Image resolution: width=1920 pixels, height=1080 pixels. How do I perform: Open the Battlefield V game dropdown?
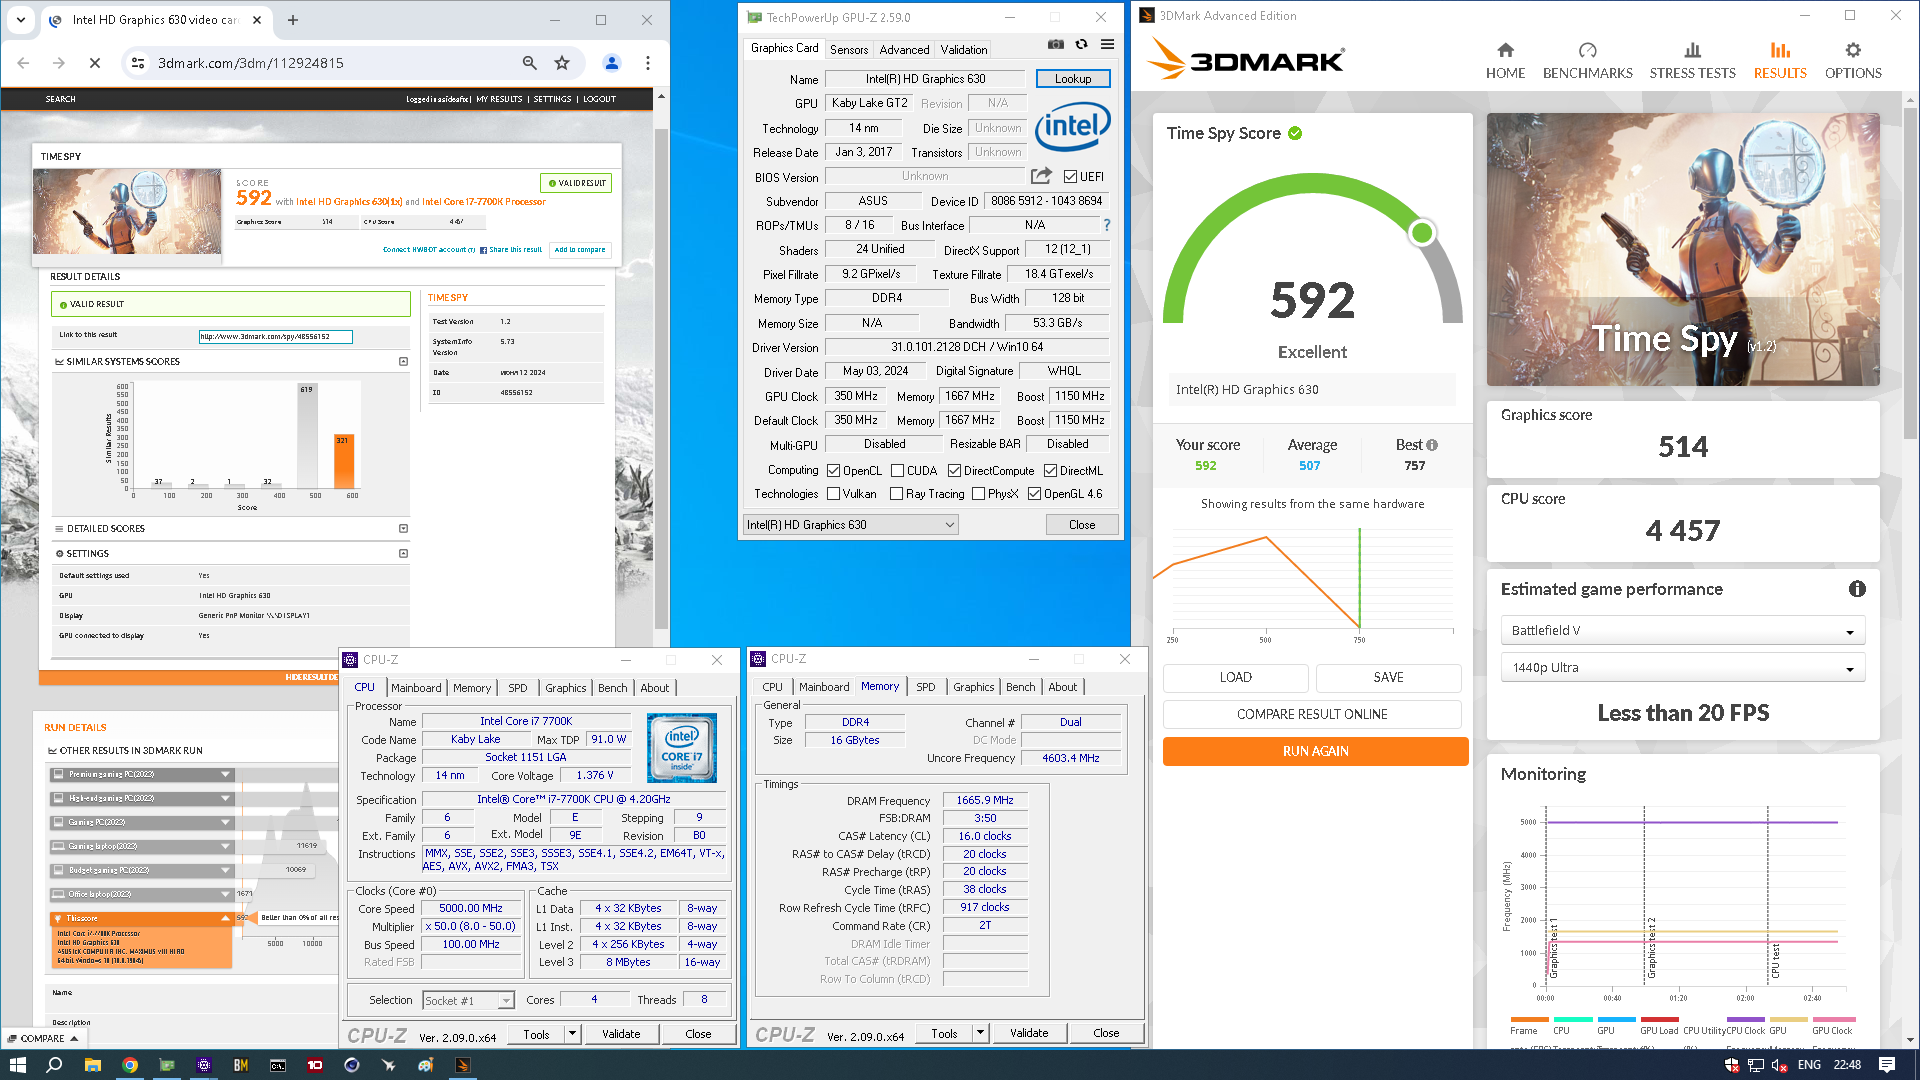pos(1683,631)
